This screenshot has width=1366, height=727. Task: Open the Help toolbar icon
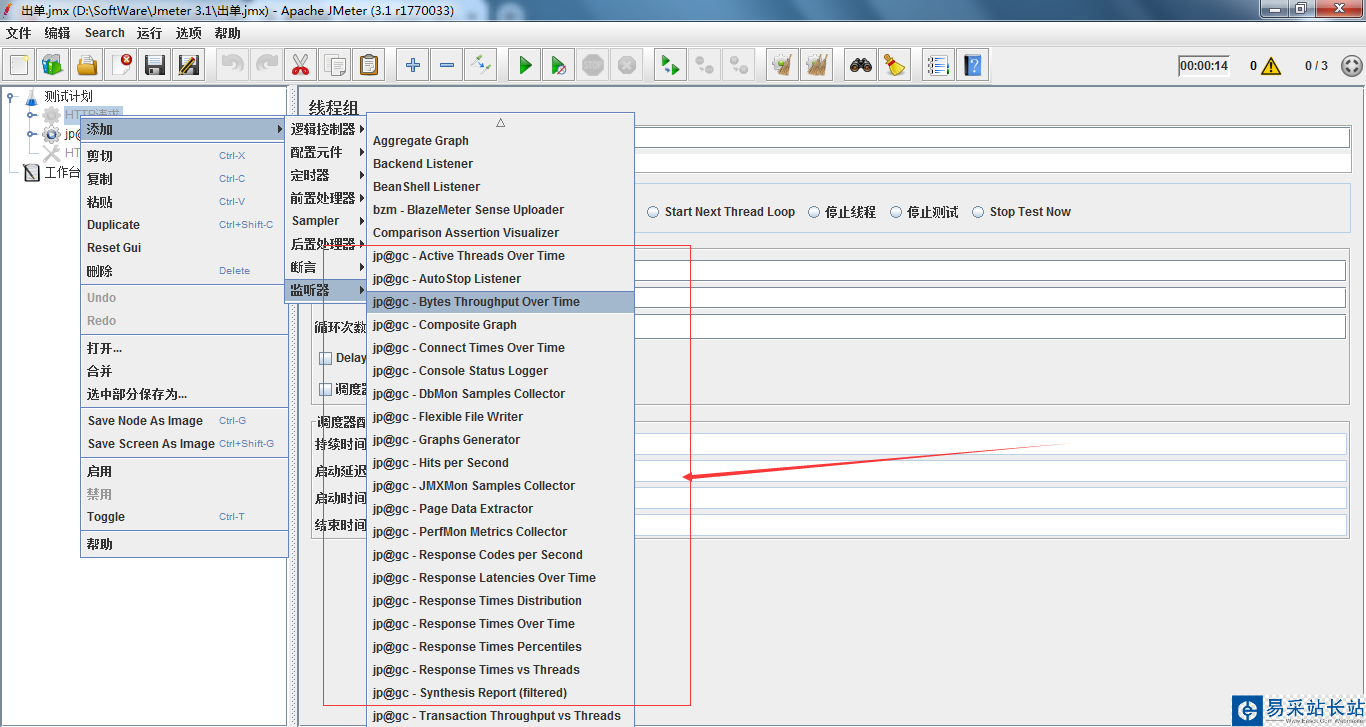click(x=972, y=66)
